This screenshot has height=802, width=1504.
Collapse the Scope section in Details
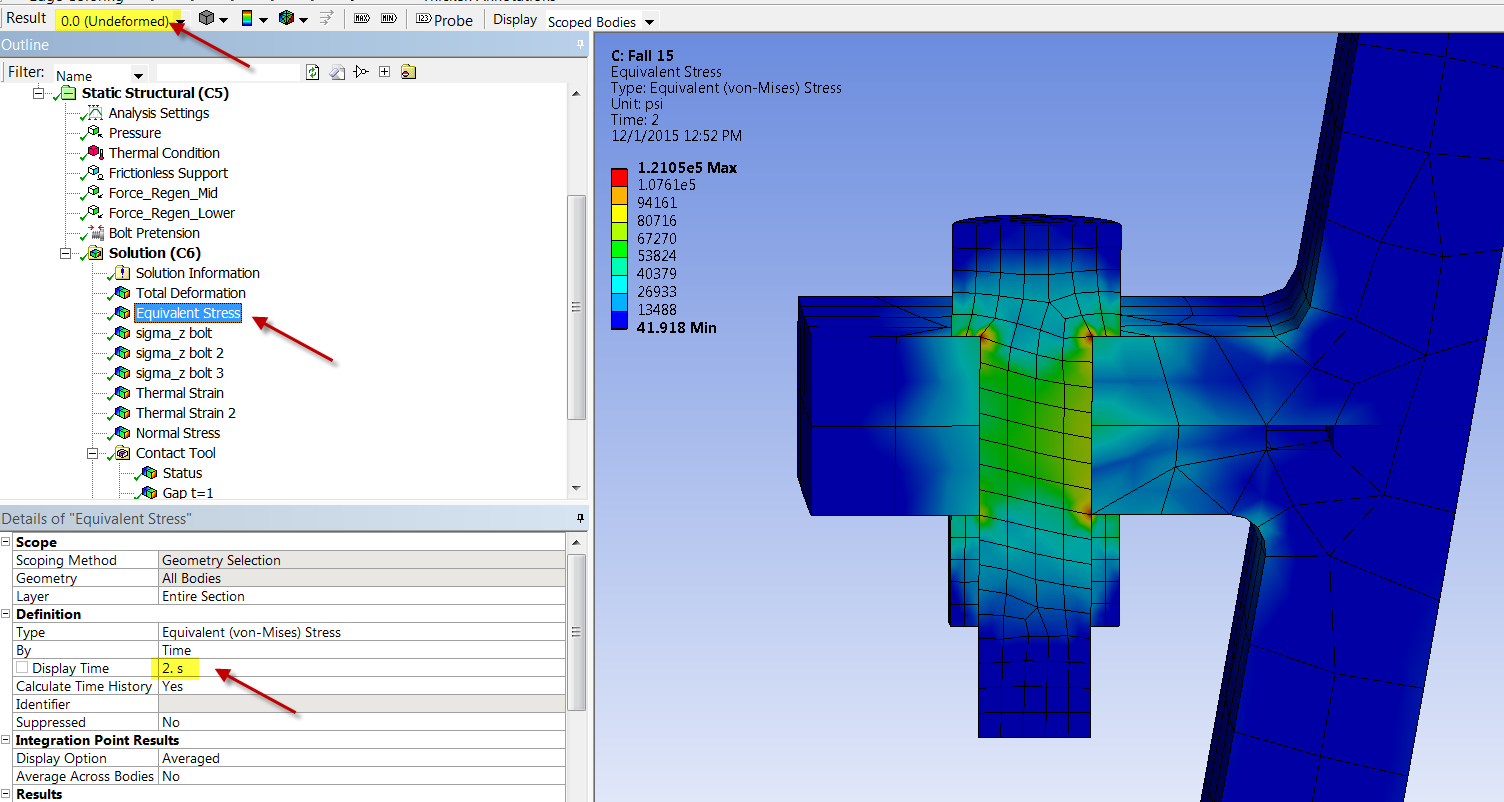tap(6, 542)
